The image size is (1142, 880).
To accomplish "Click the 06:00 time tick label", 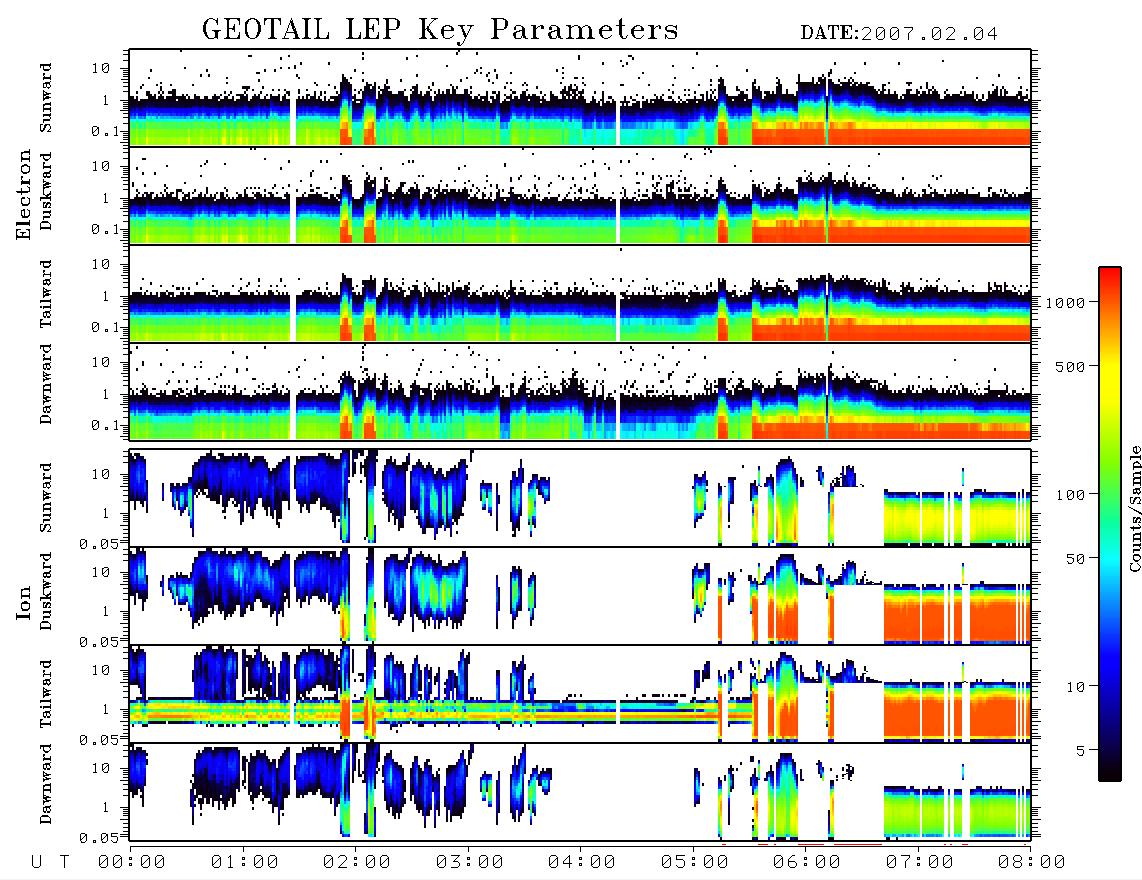I will 806,863.
